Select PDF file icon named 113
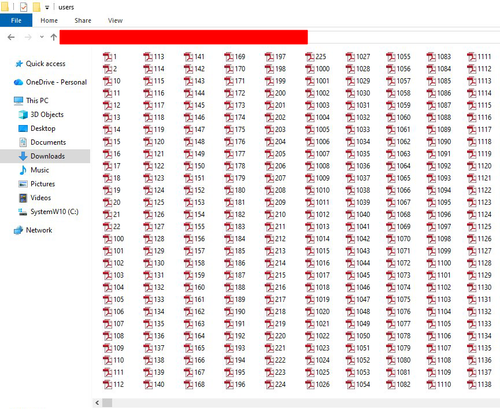The height and width of the screenshot is (409, 500). [x=148, y=57]
